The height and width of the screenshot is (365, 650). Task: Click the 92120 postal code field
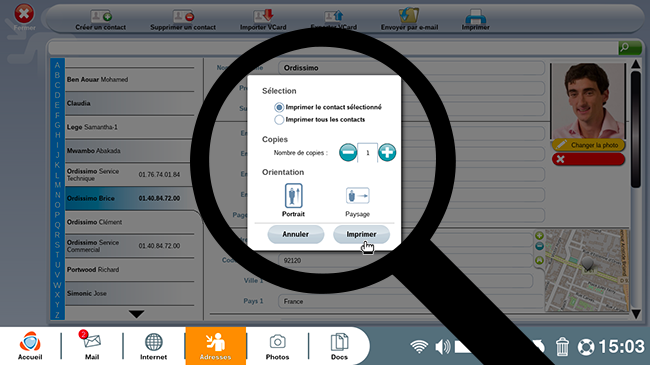405,260
